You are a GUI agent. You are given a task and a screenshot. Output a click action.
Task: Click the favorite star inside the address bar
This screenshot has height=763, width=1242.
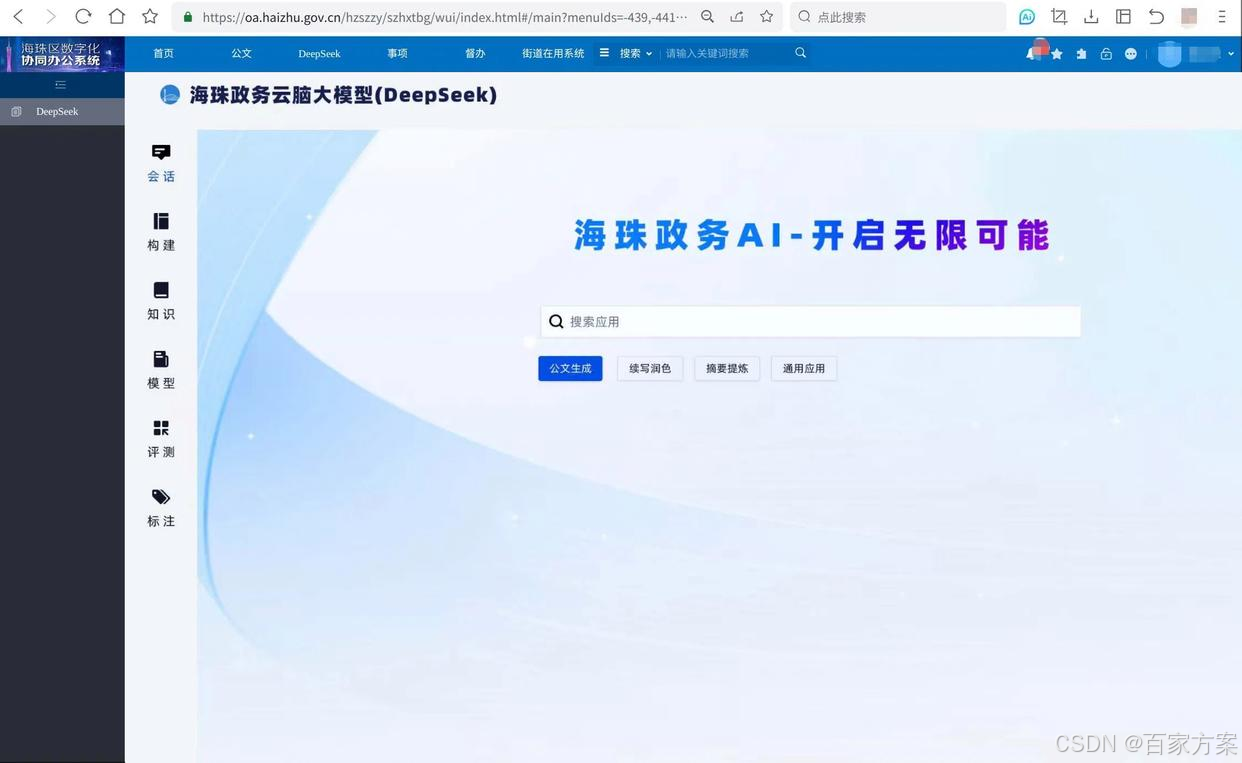[766, 16]
